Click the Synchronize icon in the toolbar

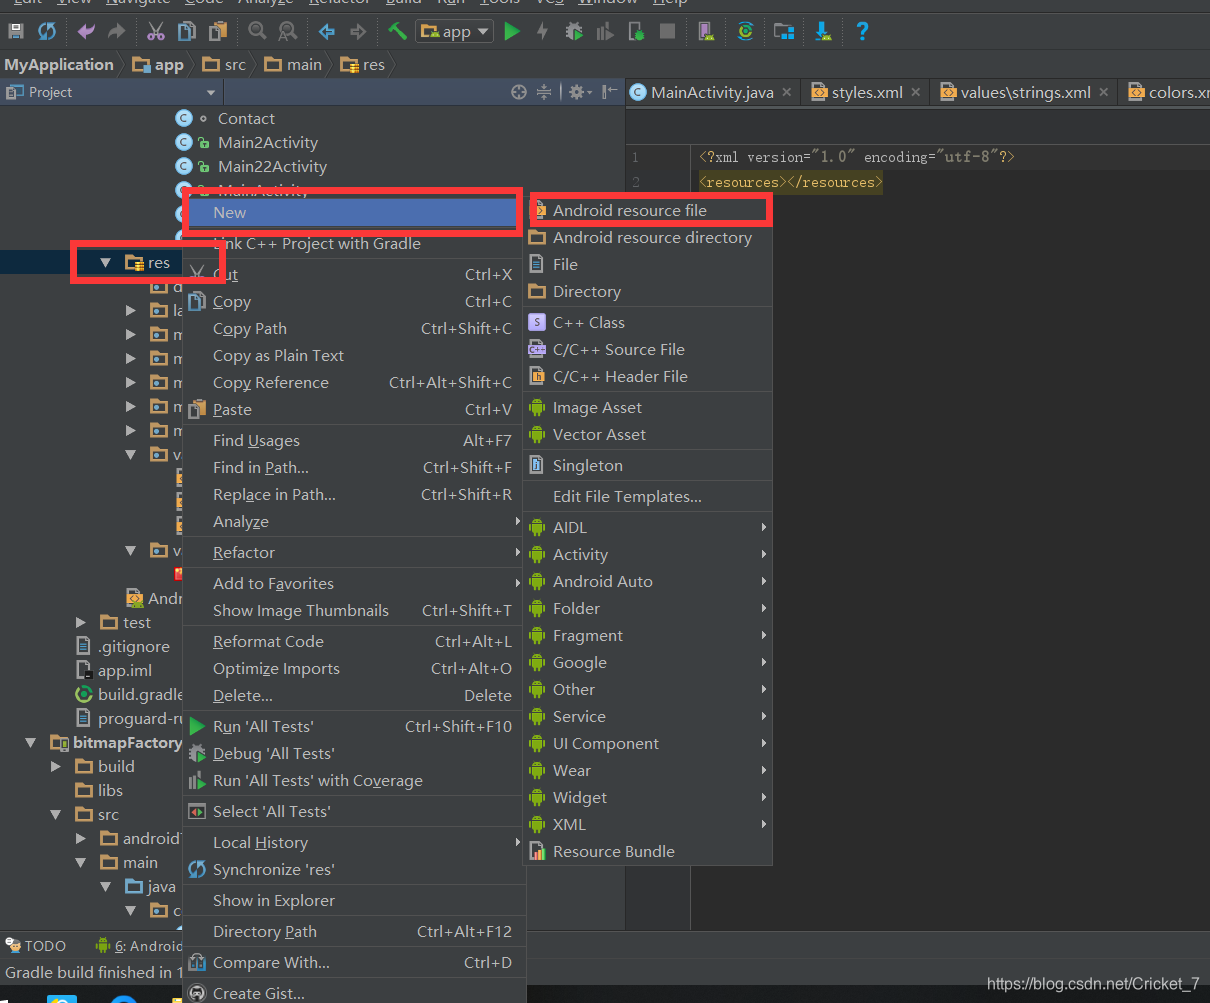click(47, 31)
